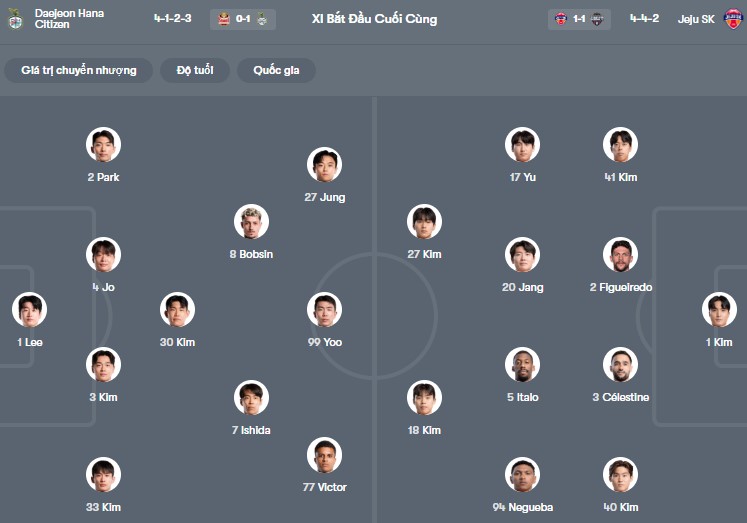The image size is (747, 523).
Task: Open player 2 Figueiredo's avatar
Action: point(620,255)
